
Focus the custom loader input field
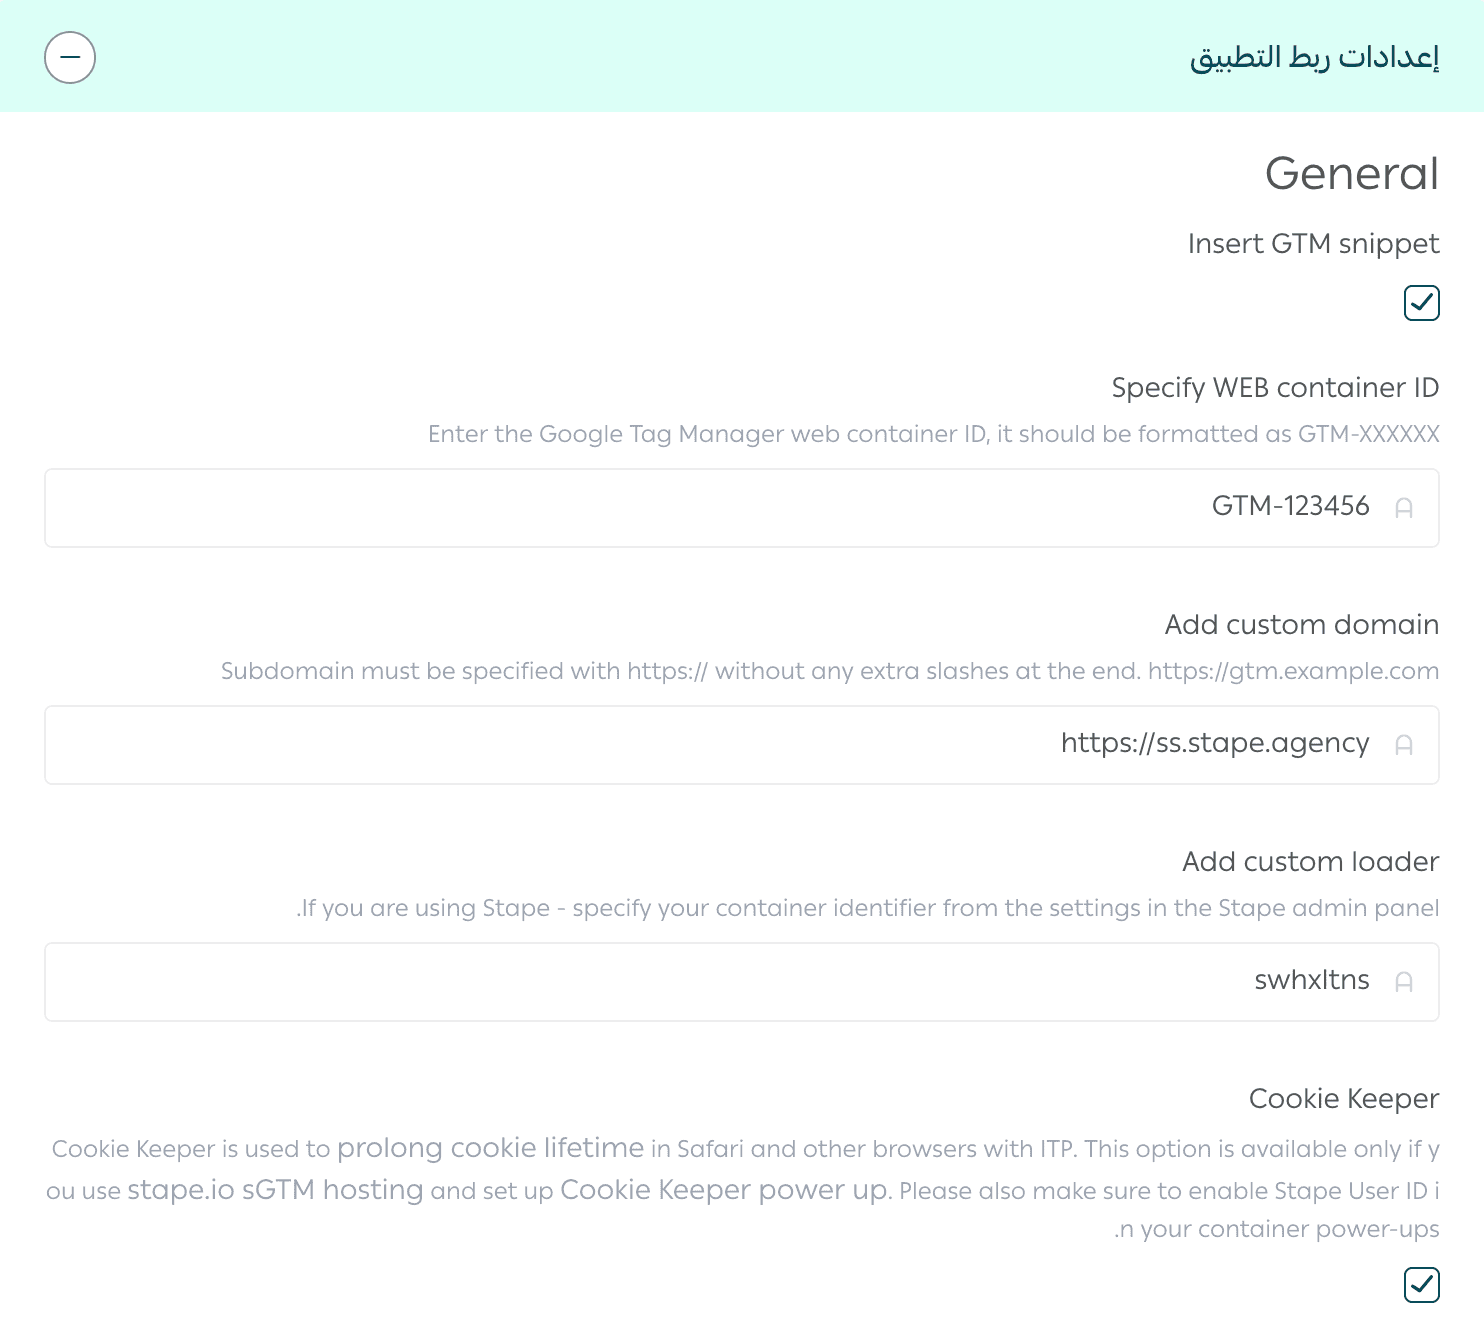point(742,982)
